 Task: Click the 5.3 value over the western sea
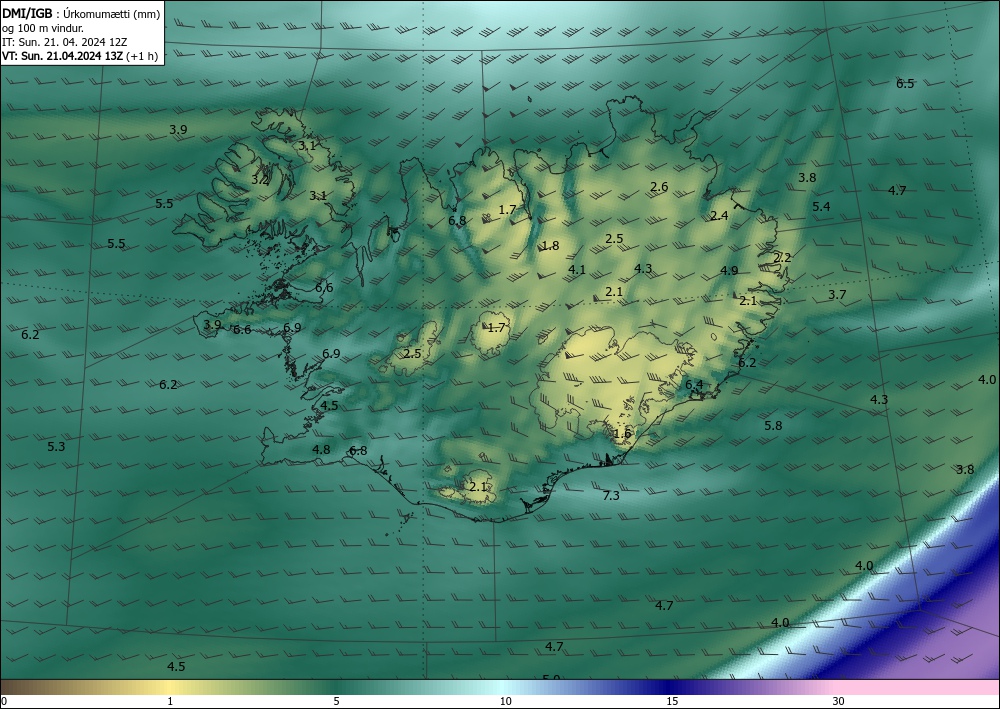[x=56, y=447]
